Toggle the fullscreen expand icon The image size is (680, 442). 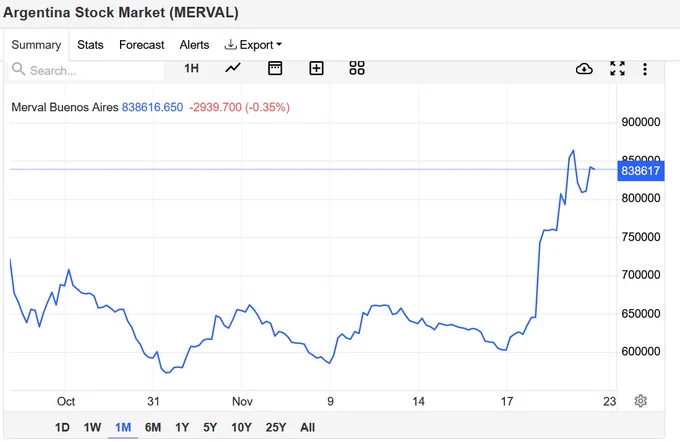617,69
